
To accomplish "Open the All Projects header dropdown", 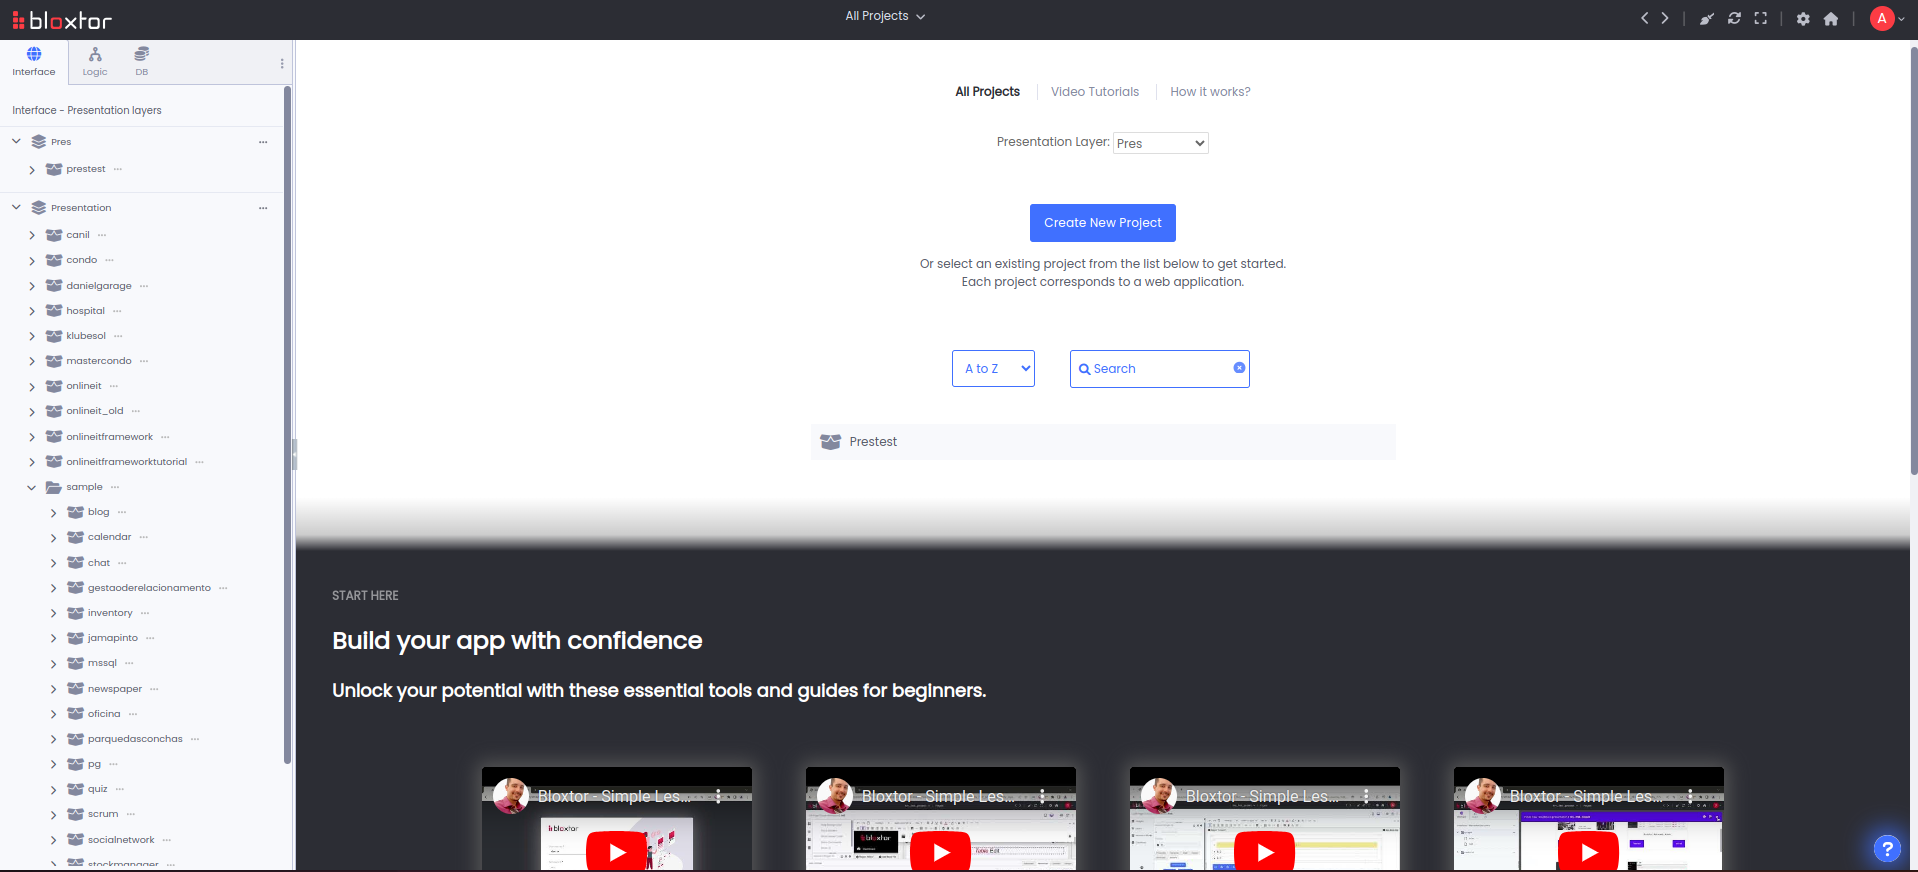I will [x=885, y=16].
